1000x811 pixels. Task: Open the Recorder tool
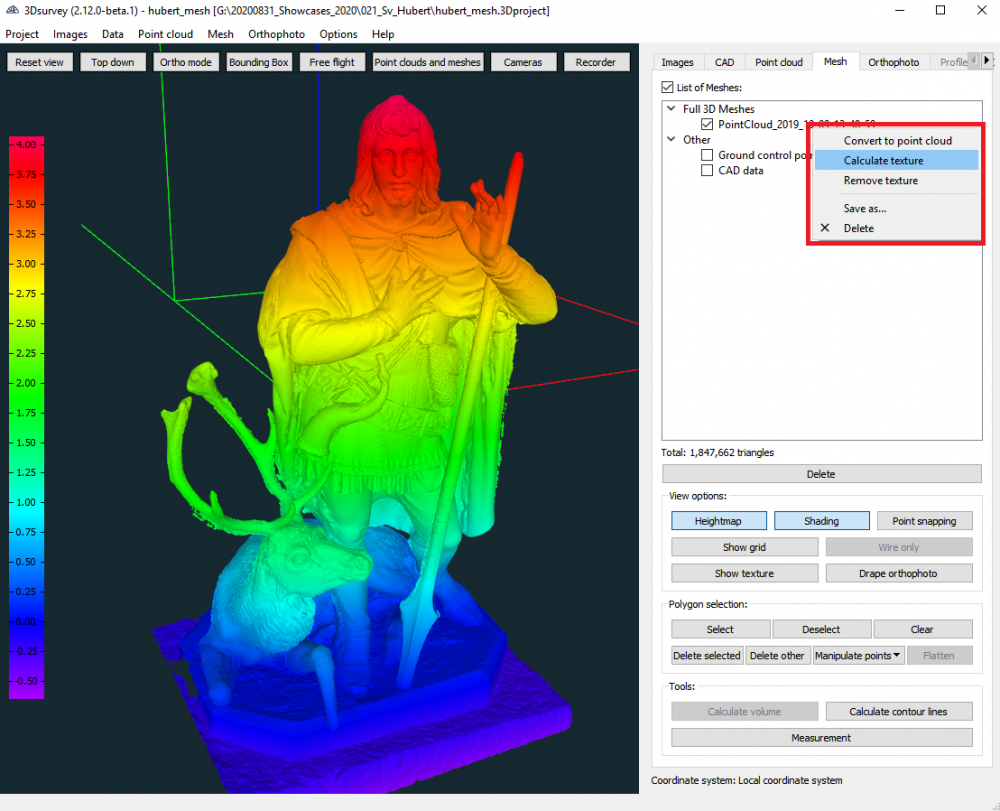pyautogui.click(x=596, y=62)
